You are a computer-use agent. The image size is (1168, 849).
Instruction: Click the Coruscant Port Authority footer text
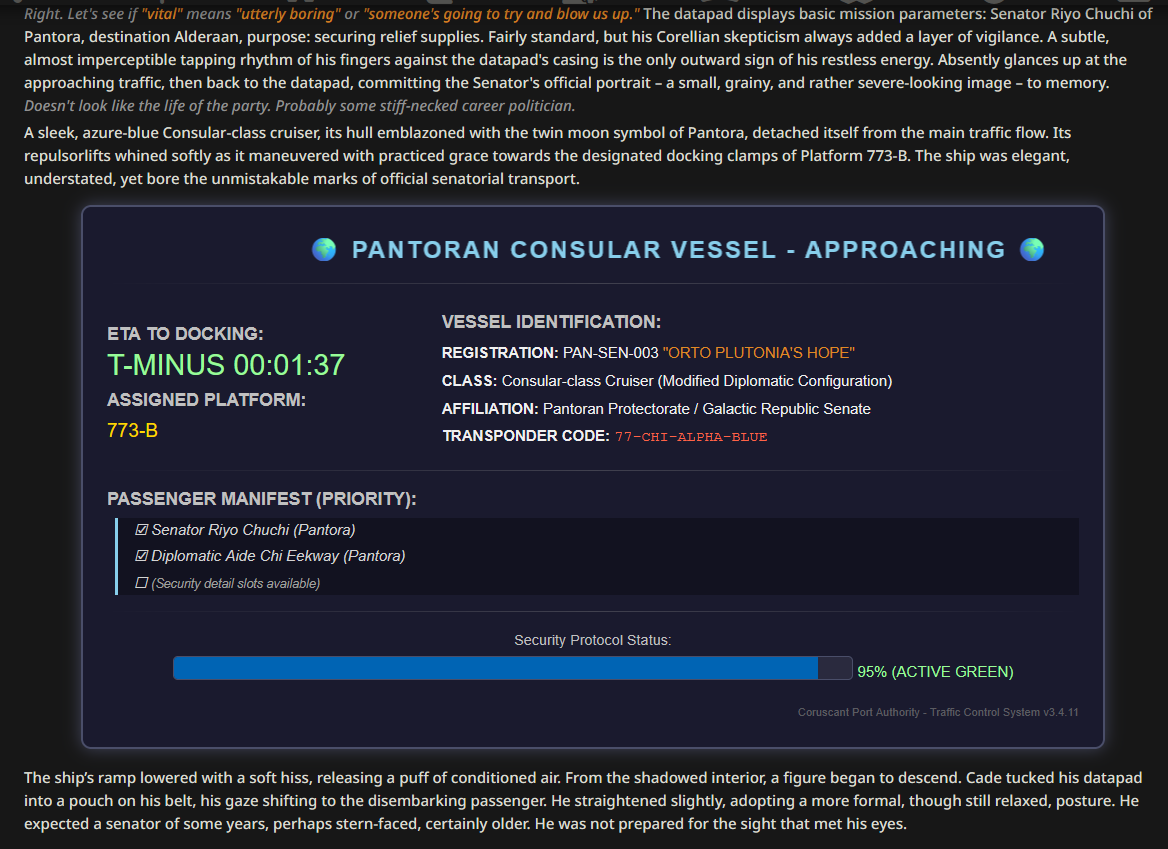938,713
